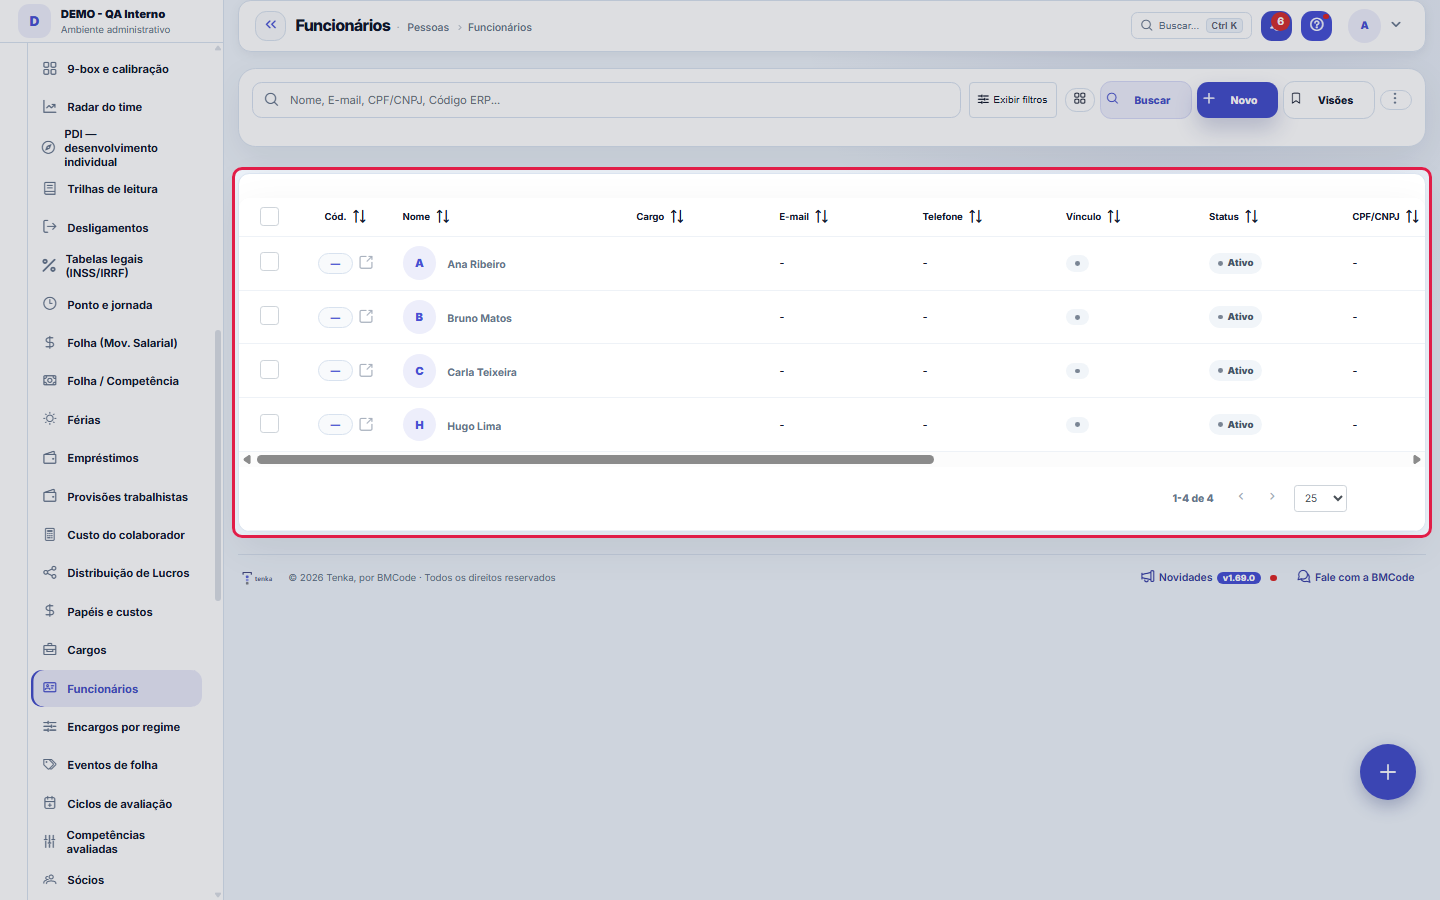Viewport: 1440px width, 900px height.
Task: Click the horizontal table scrollbar
Action: click(595, 460)
